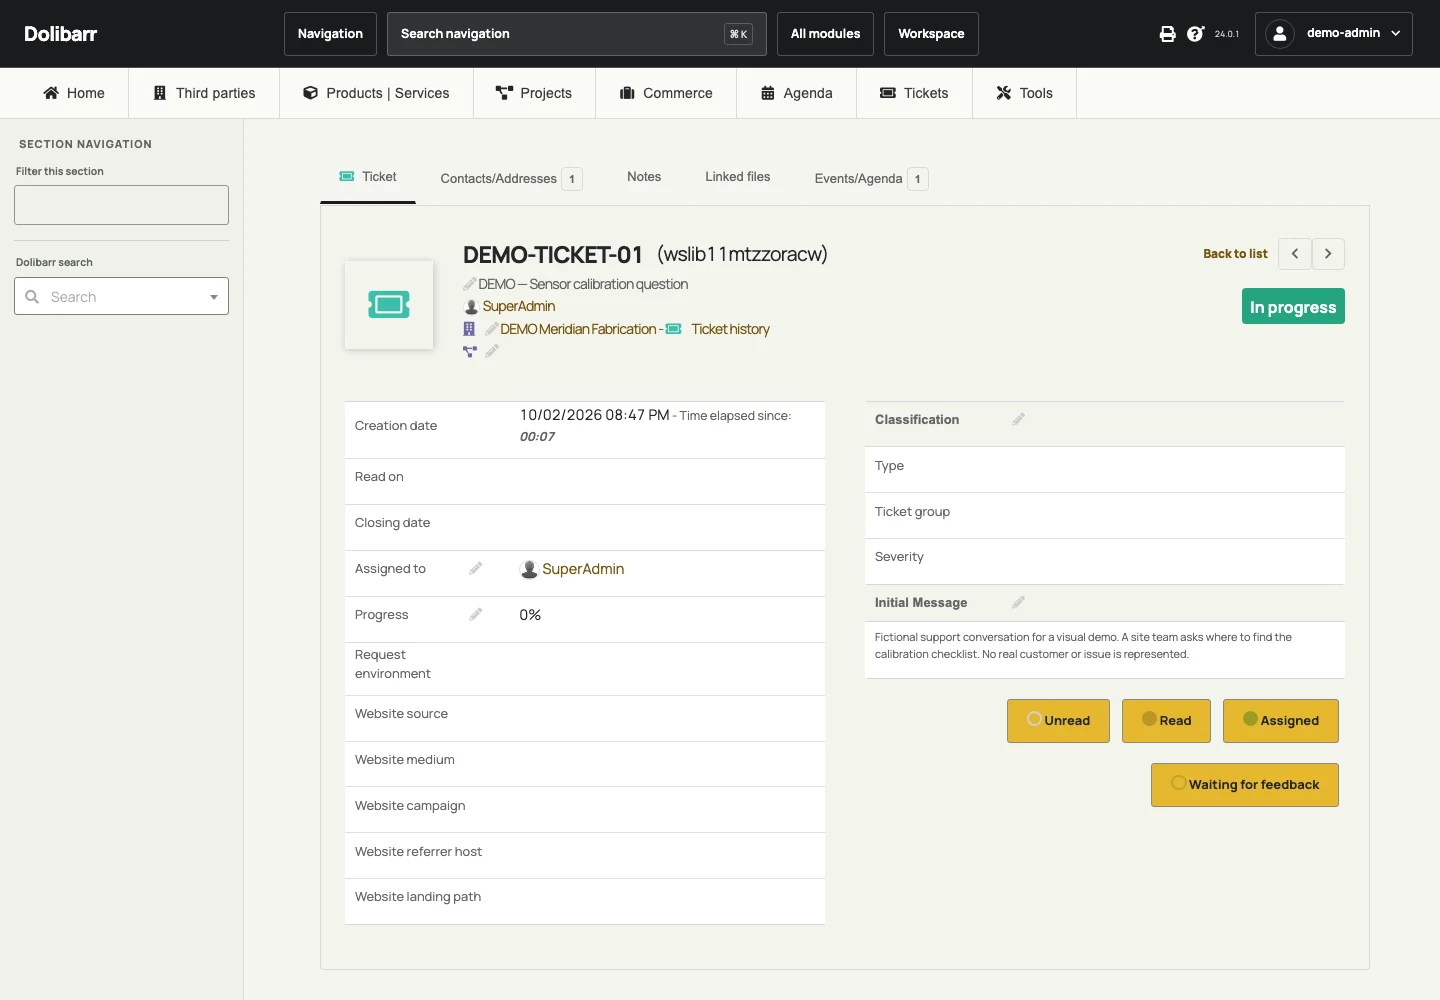Mark the ticket as Unread
1440x1000 pixels.
tap(1058, 721)
